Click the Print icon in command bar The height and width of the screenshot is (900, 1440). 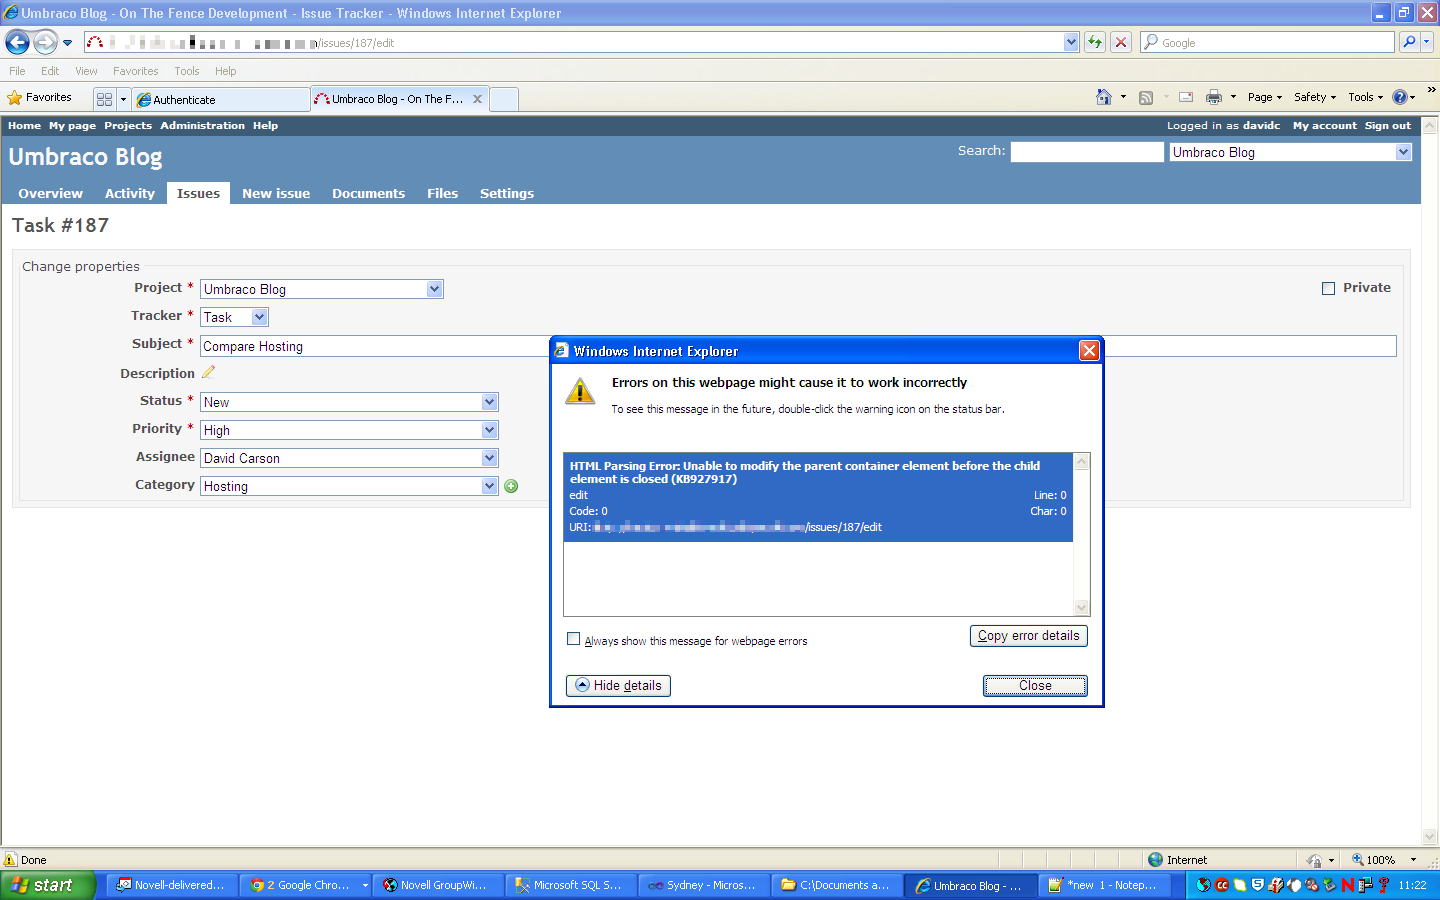(1214, 97)
